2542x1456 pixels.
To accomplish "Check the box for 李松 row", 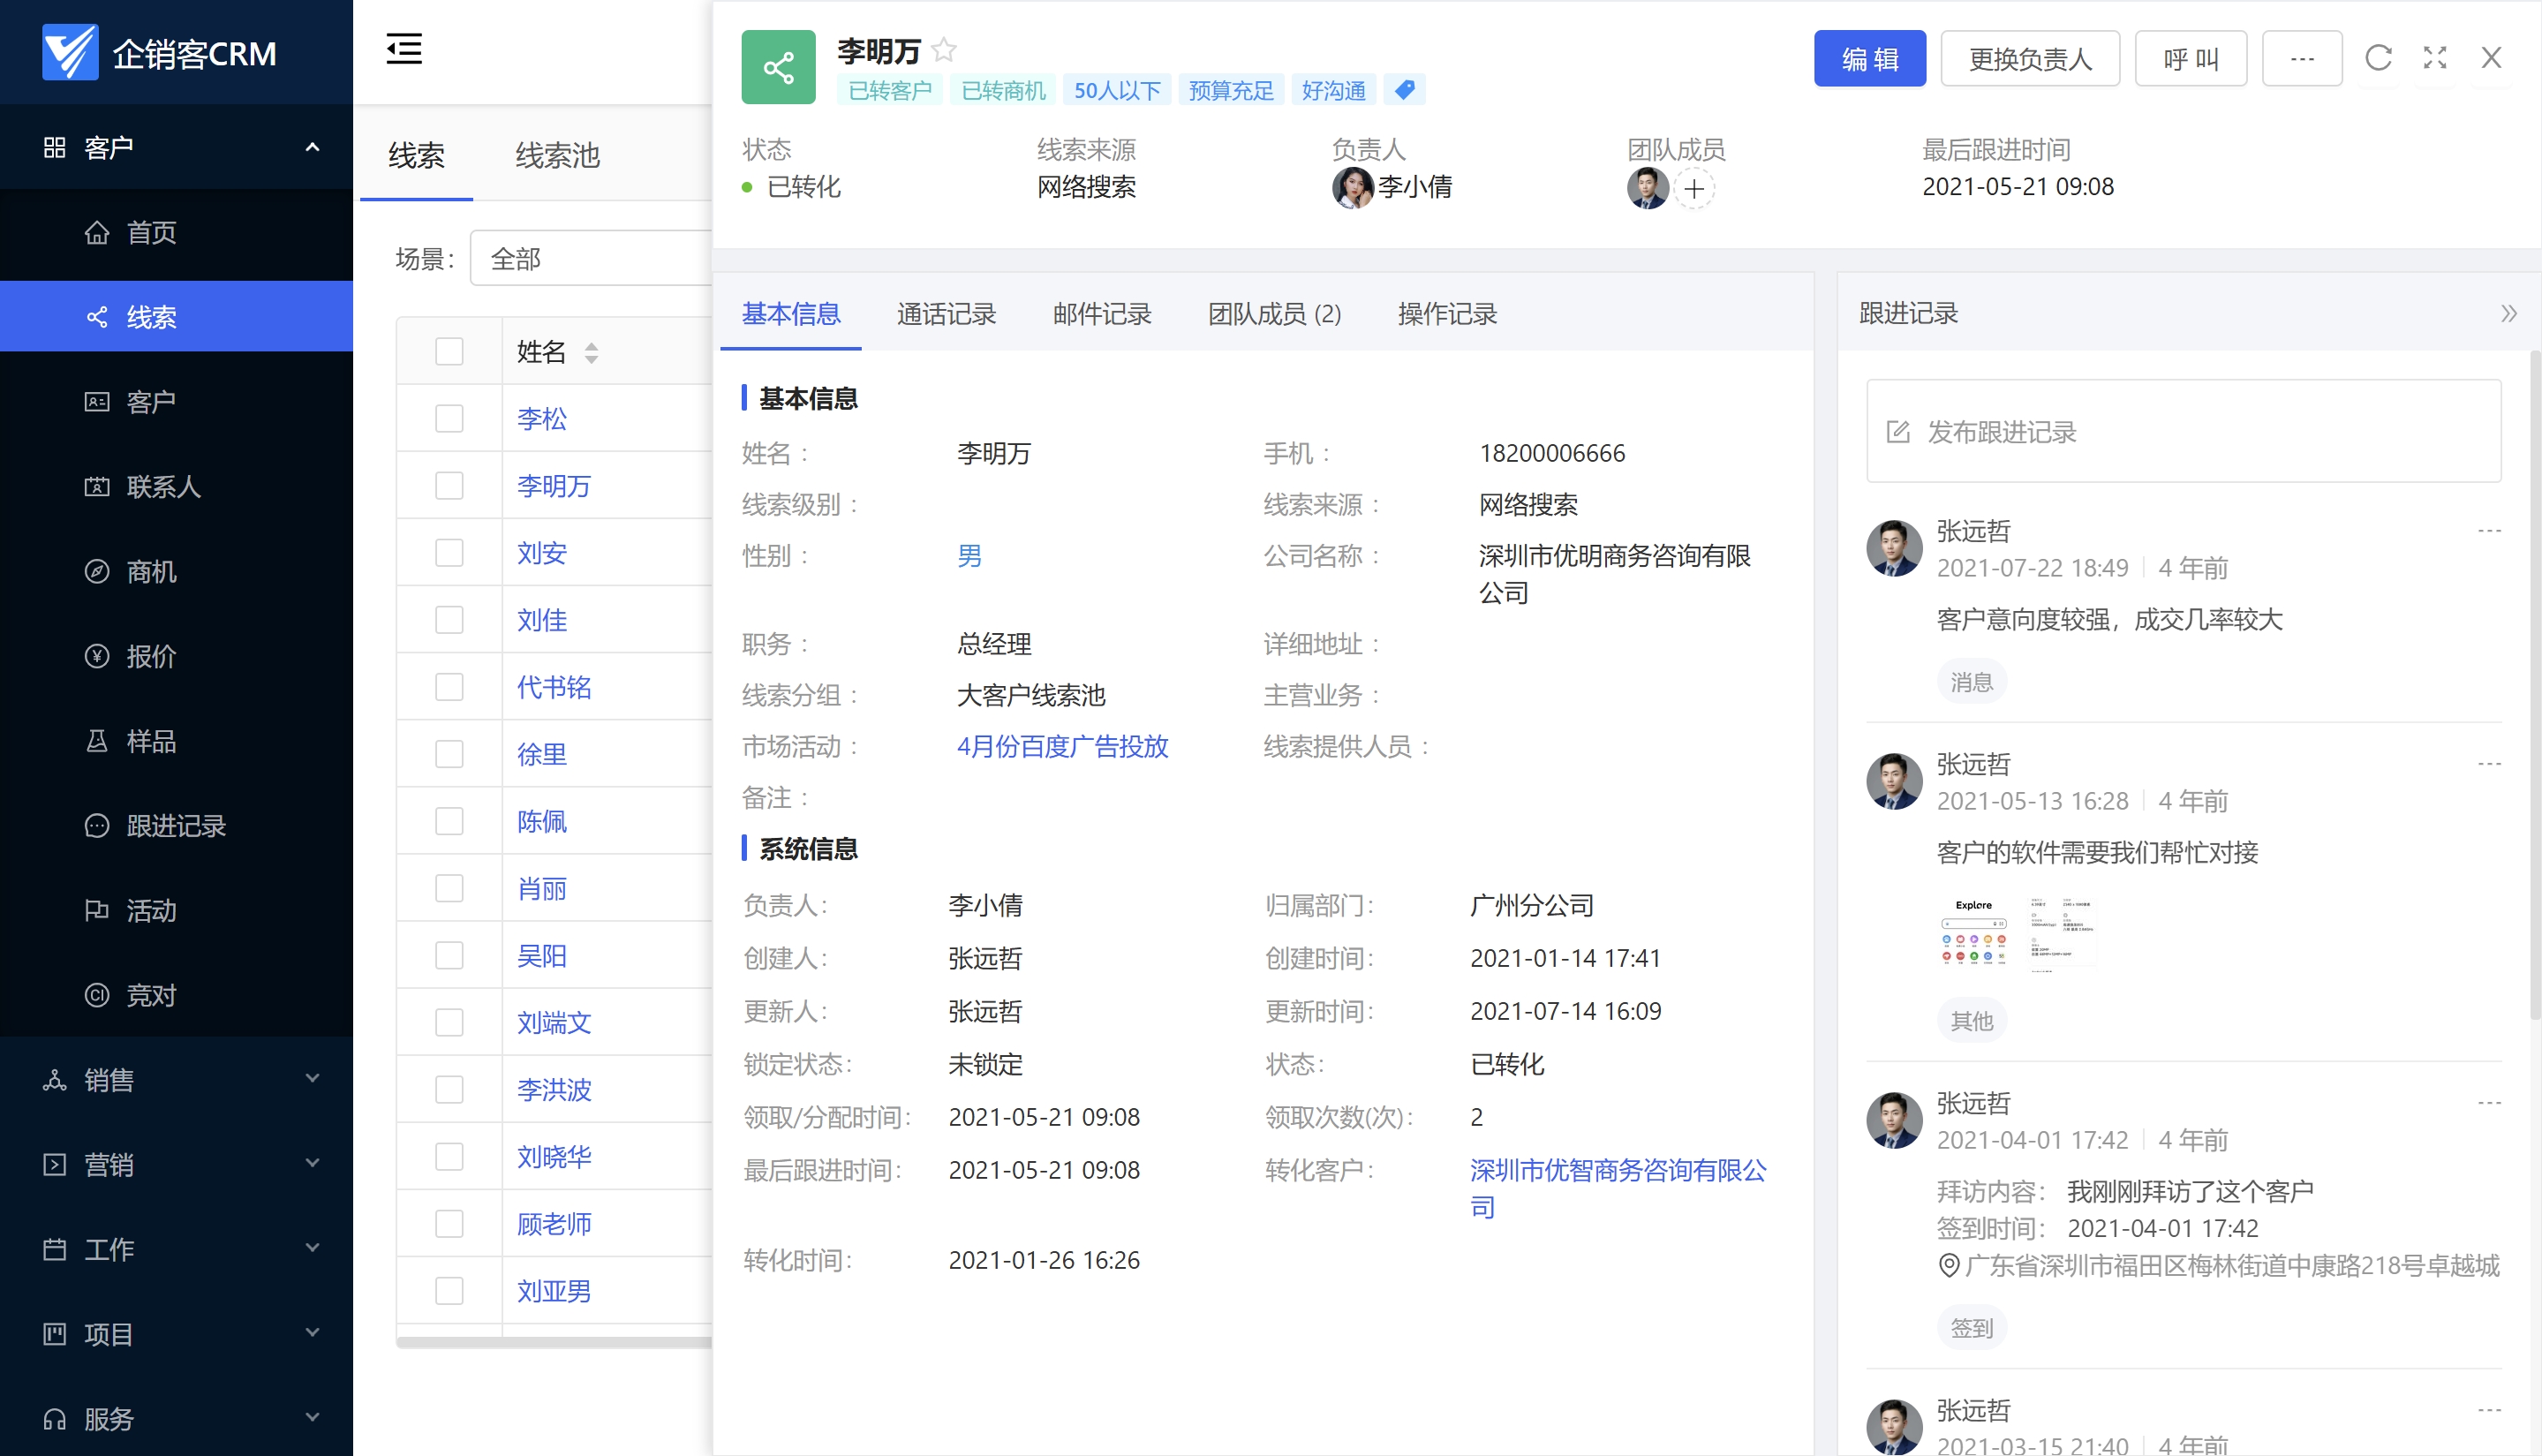I will point(449,418).
